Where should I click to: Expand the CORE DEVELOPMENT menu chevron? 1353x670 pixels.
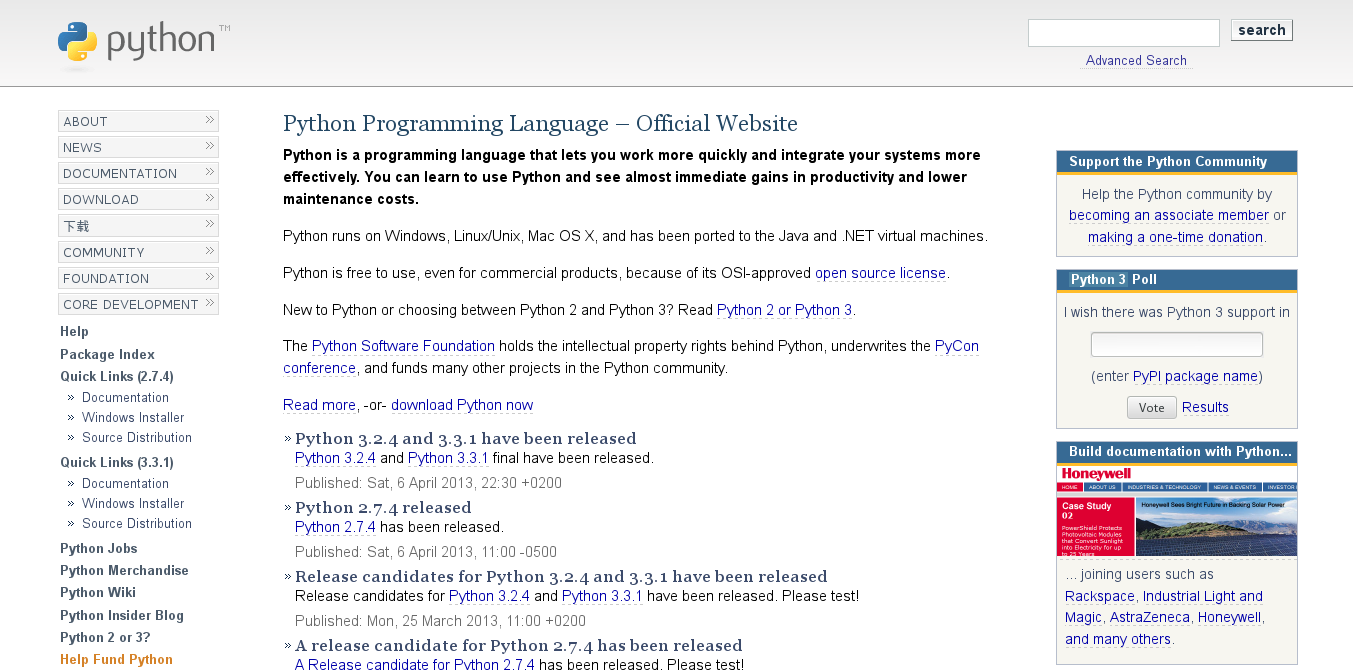point(210,303)
